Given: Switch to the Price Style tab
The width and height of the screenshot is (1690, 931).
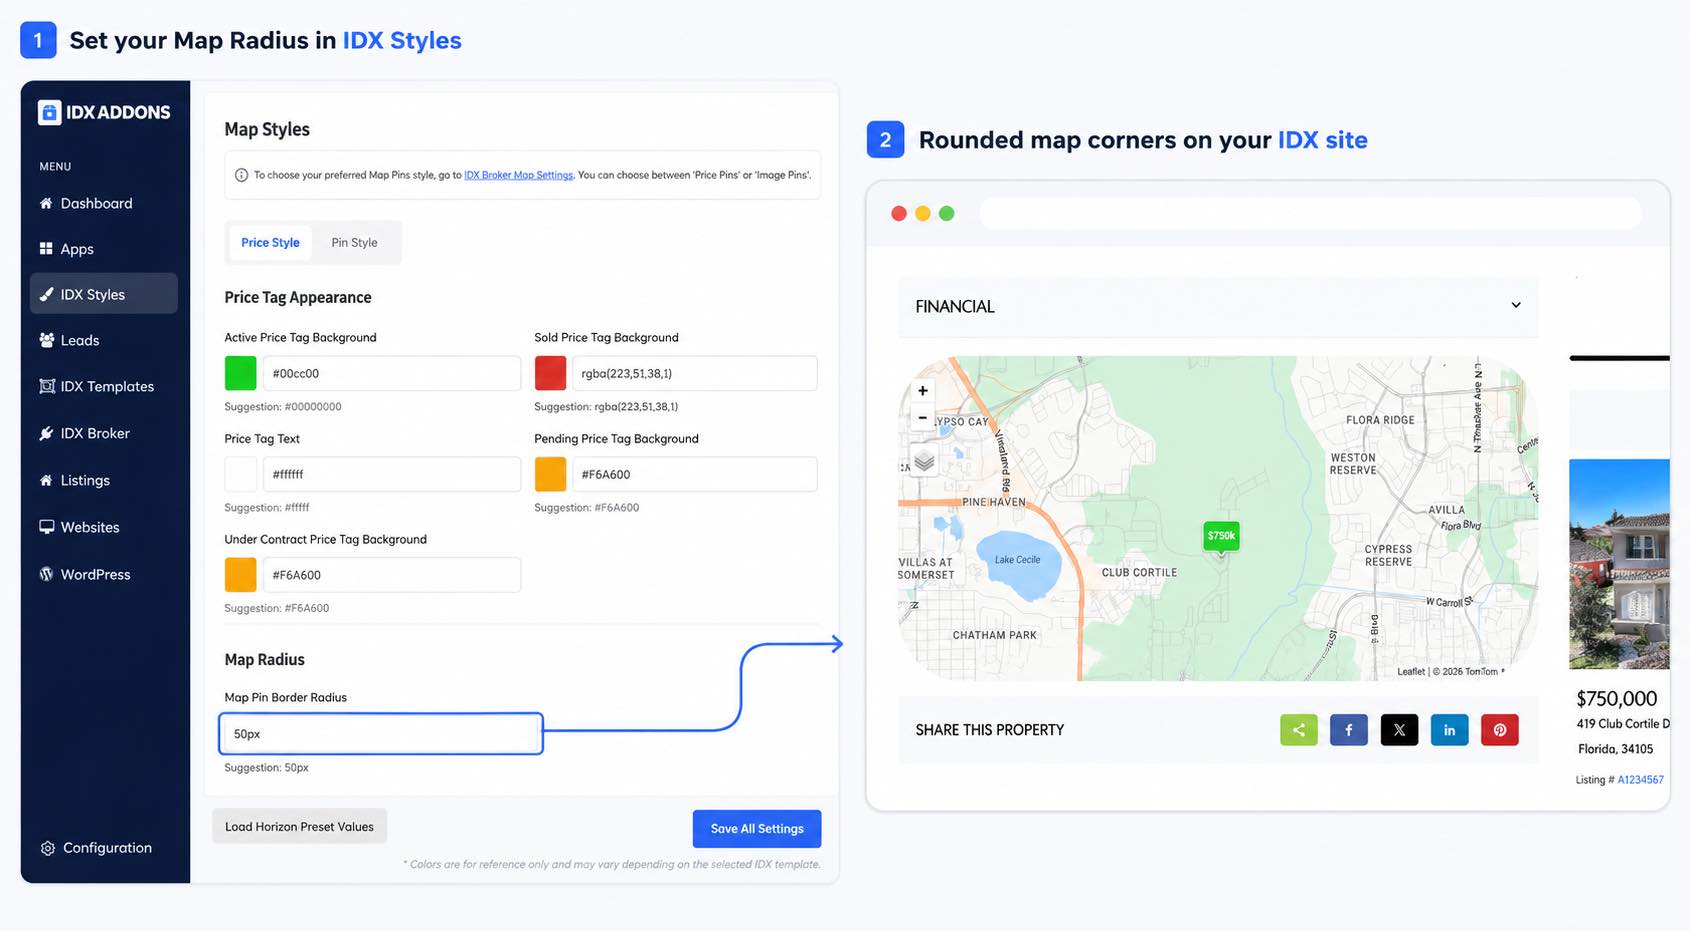Looking at the screenshot, I should click(270, 243).
